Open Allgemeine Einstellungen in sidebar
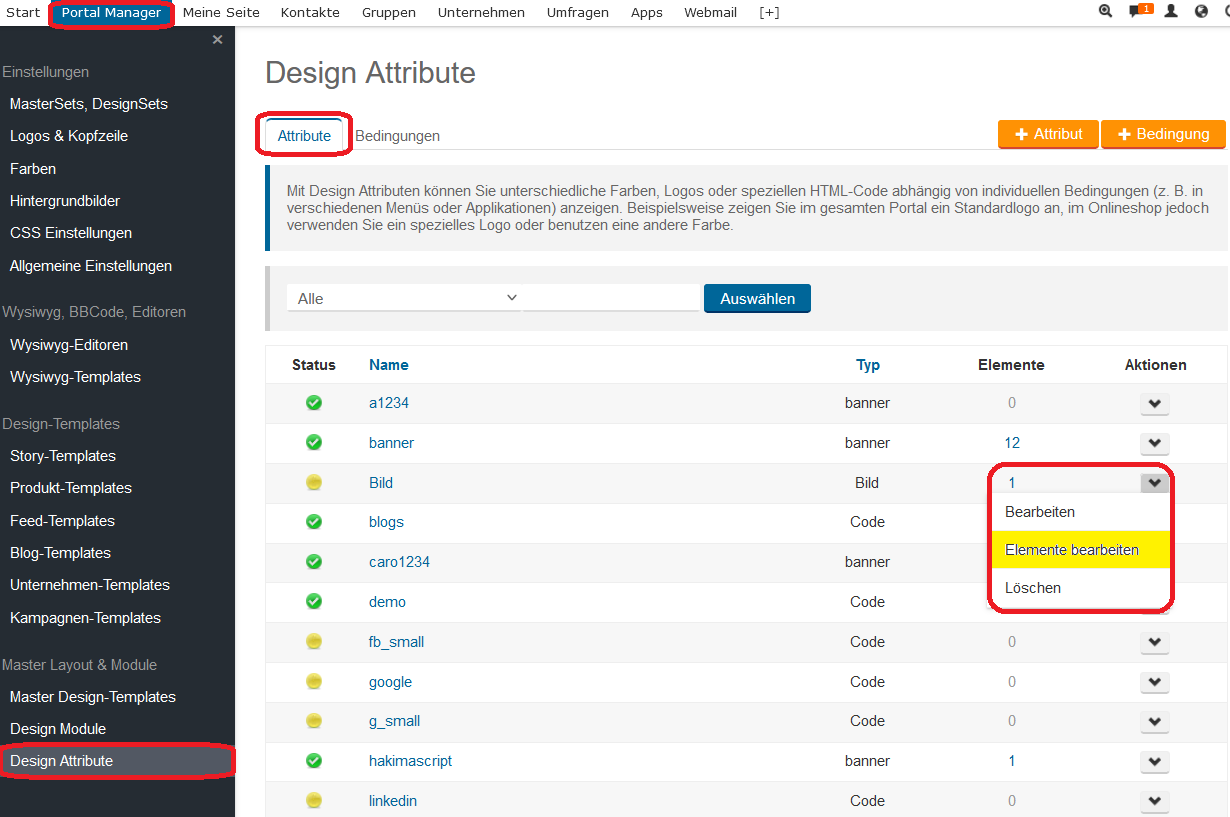 (x=91, y=266)
